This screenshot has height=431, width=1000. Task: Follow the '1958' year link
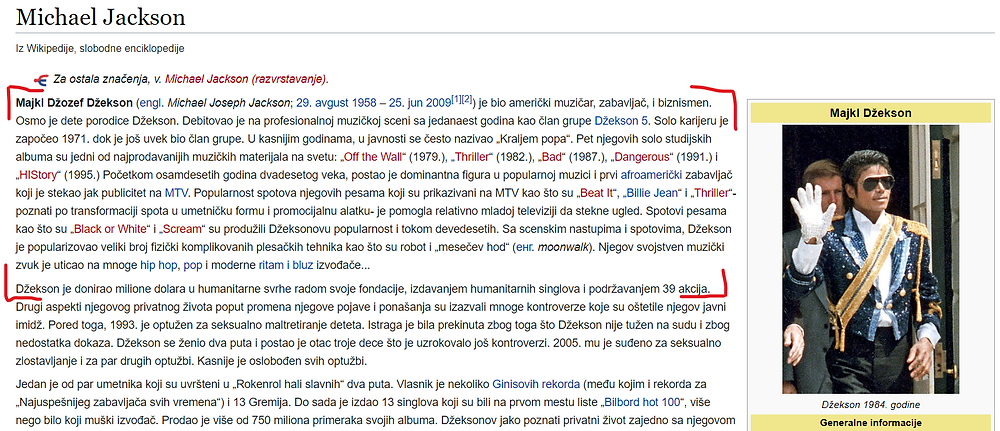click(364, 103)
